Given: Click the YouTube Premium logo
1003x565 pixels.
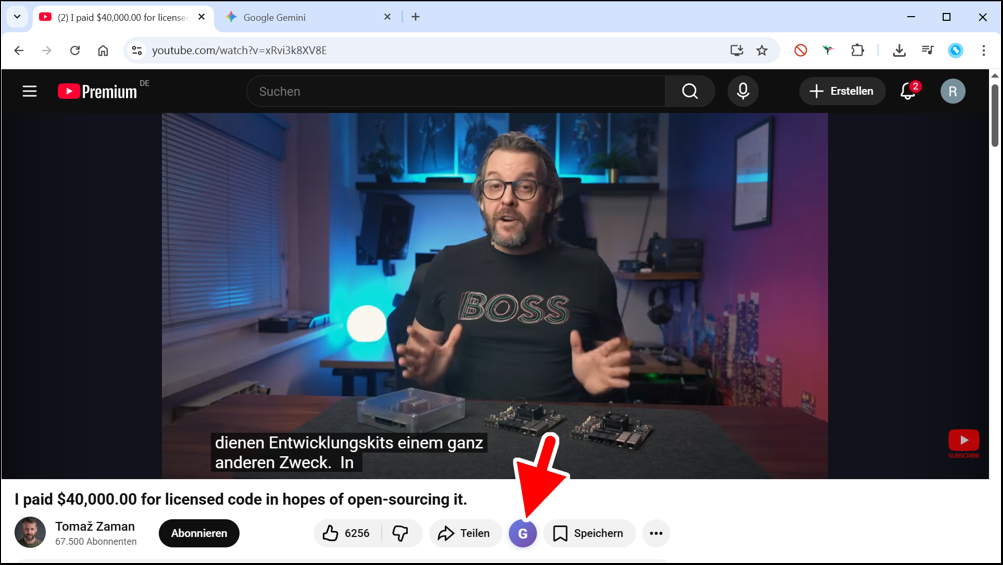Looking at the screenshot, I should click(x=97, y=91).
